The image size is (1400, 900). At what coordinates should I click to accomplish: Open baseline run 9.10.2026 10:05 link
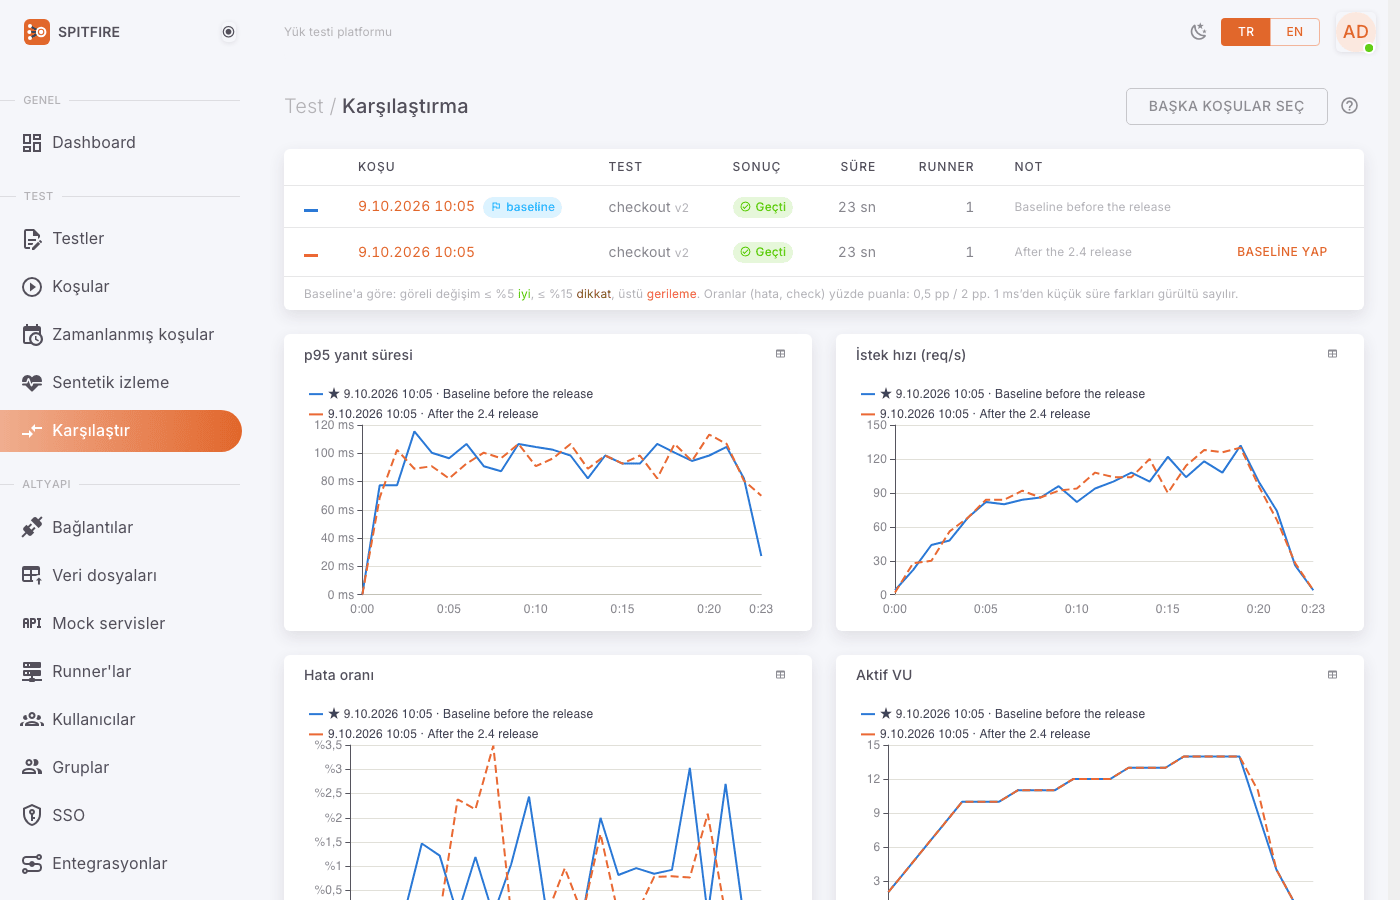[416, 206]
